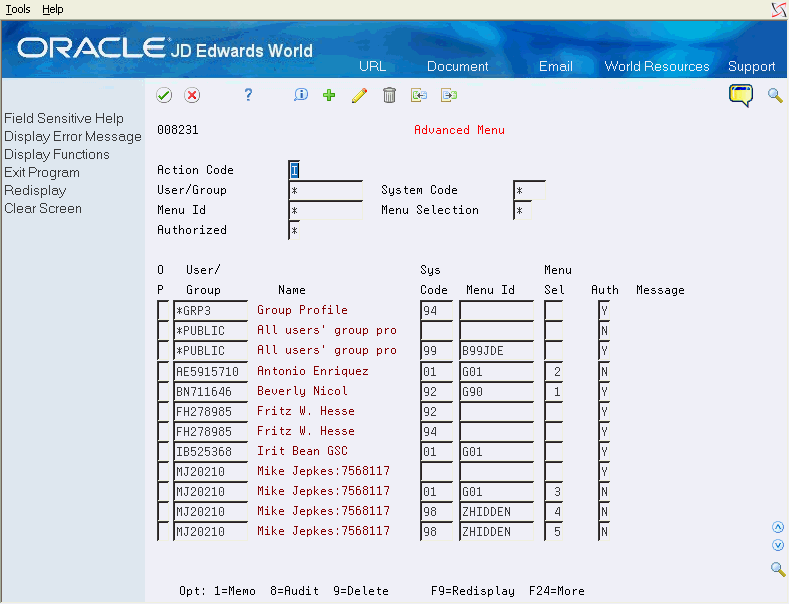
Task: Select Exit Program
Action: [x=42, y=173]
